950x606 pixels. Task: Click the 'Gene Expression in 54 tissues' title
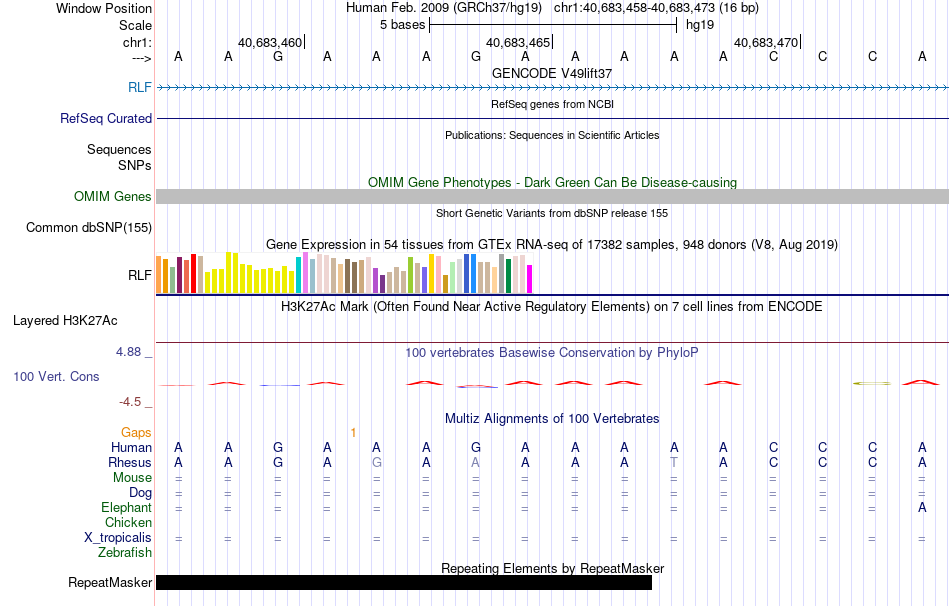[552, 244]
